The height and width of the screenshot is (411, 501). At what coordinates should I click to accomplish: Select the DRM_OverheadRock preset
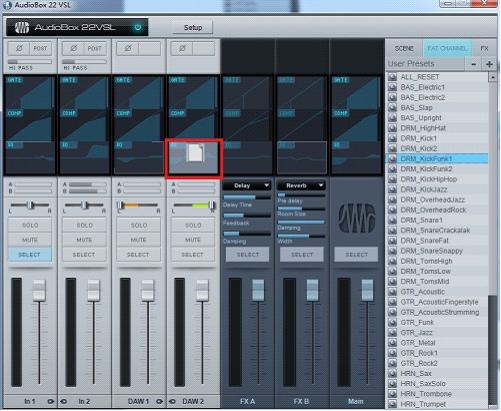tap(437, 210)
